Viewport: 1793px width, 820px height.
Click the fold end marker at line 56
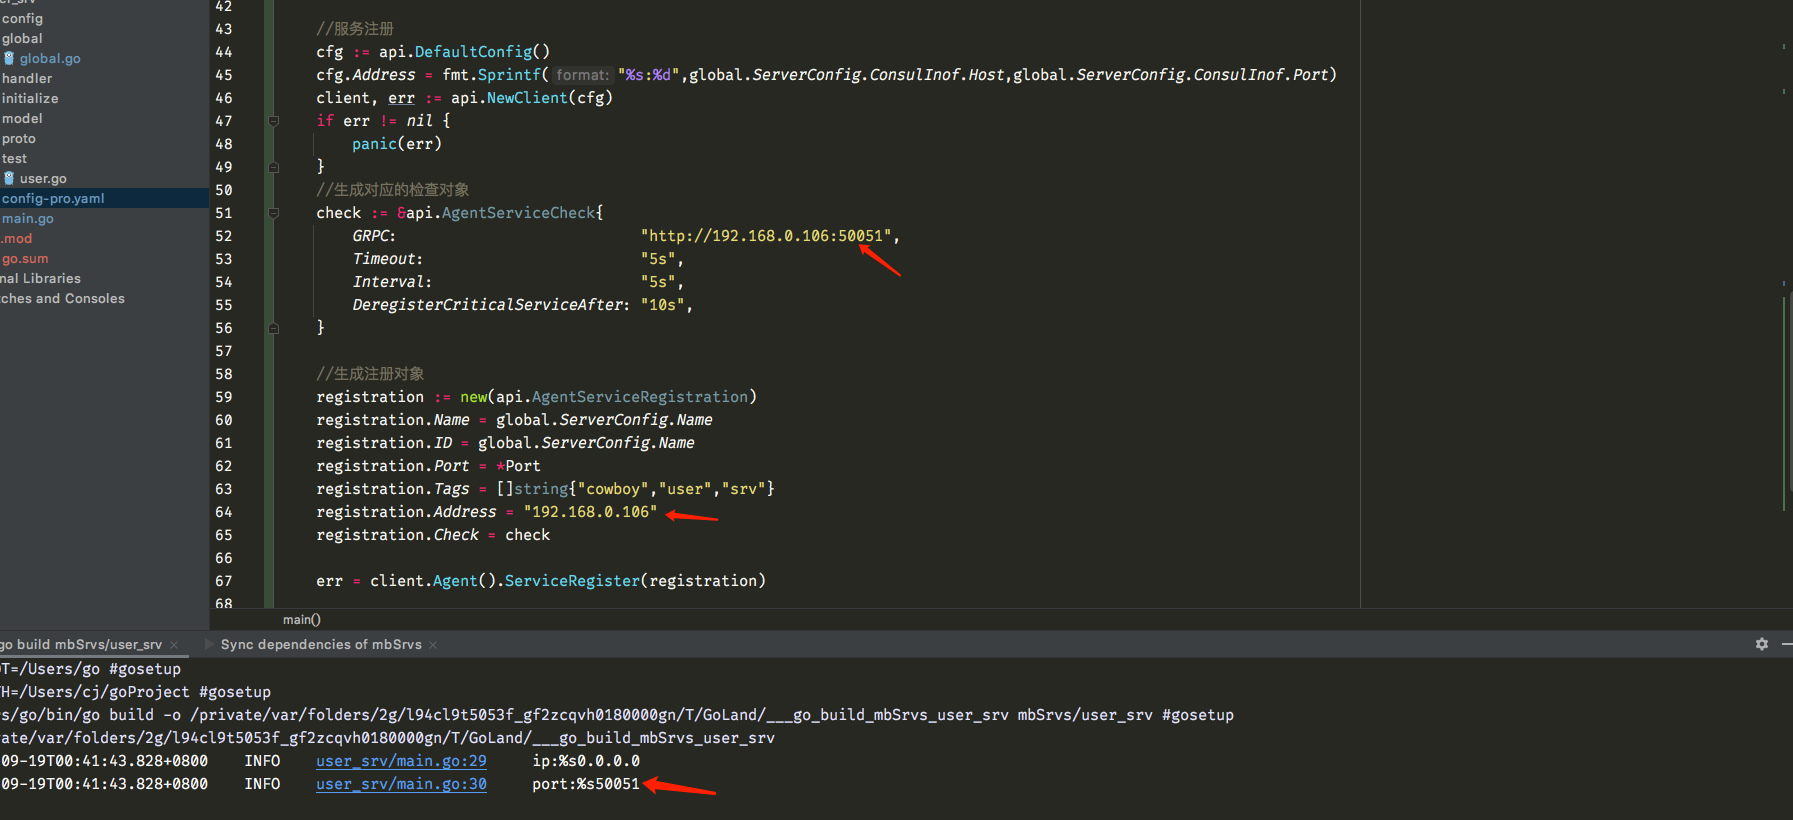pyautogui.click(x=273, y=328)
